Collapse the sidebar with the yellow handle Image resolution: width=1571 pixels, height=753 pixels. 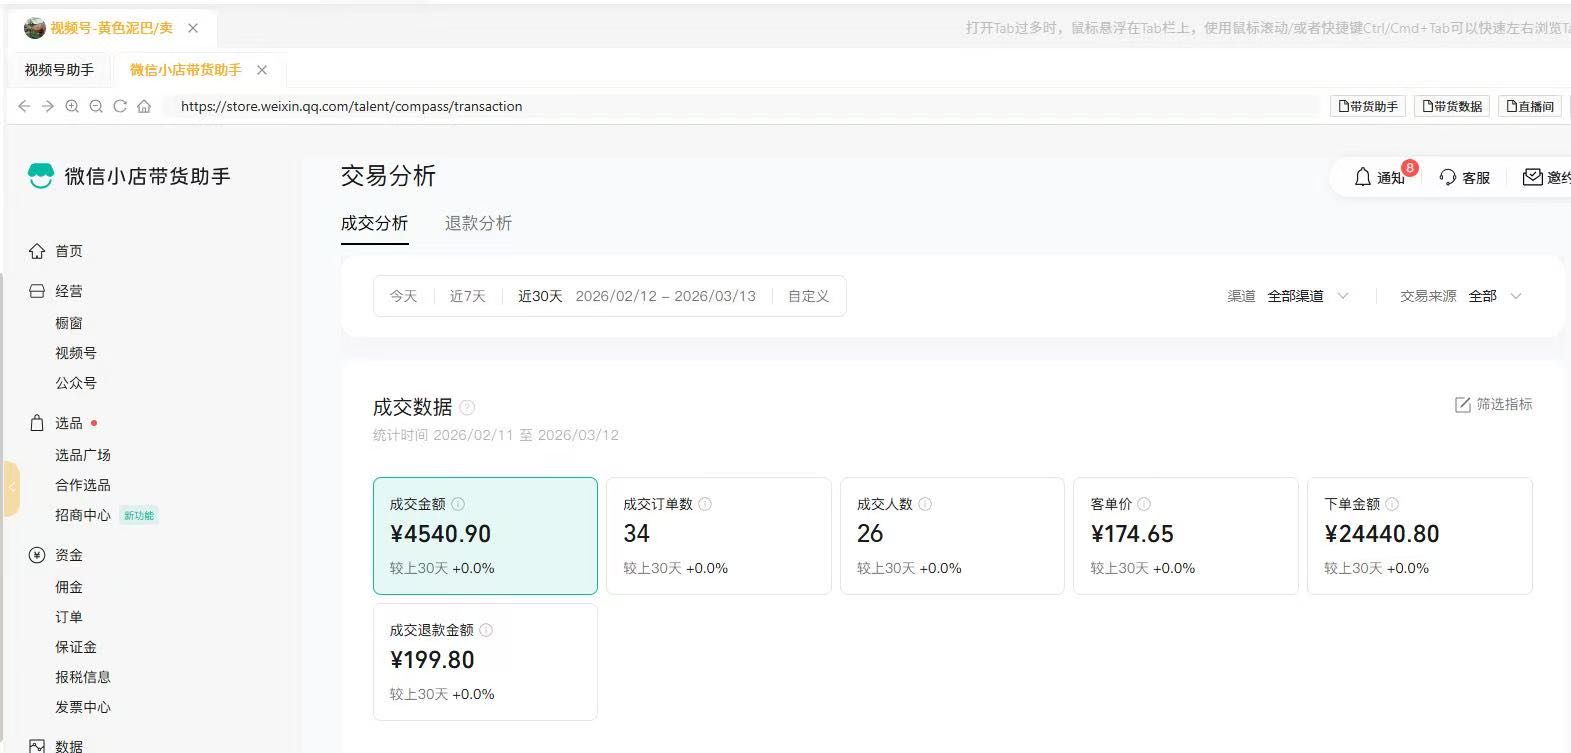(11, 488)
